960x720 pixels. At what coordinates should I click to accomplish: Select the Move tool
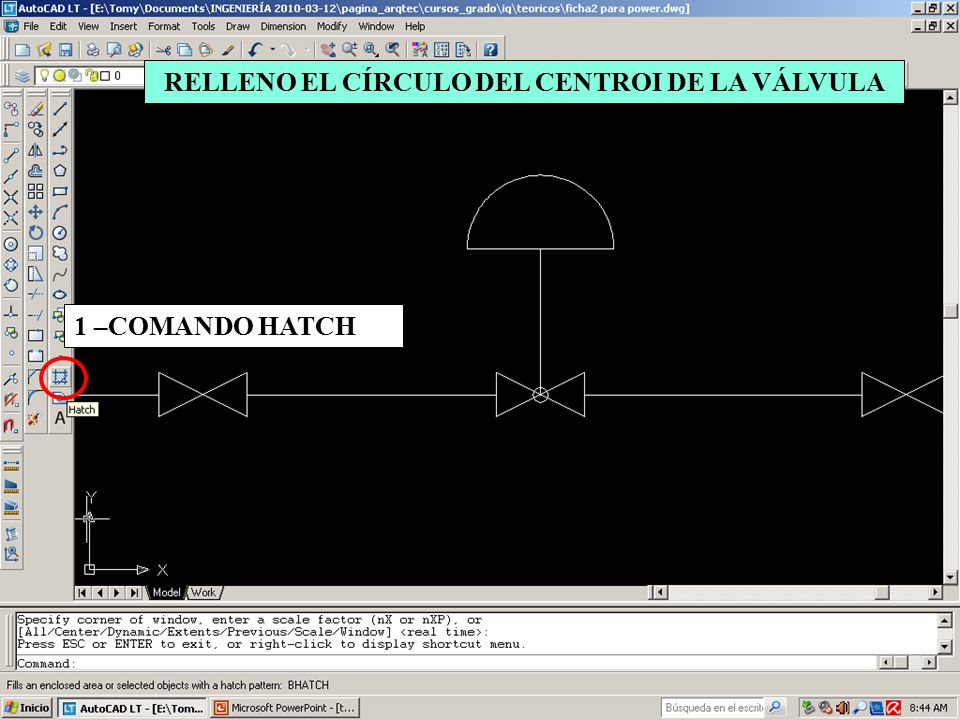tap(36, 212)
